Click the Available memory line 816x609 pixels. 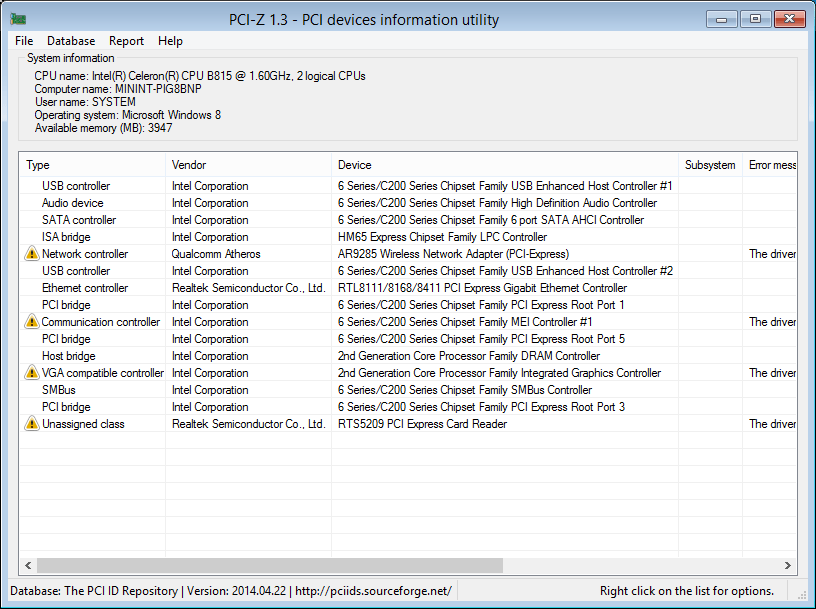[x=103, y=128]
